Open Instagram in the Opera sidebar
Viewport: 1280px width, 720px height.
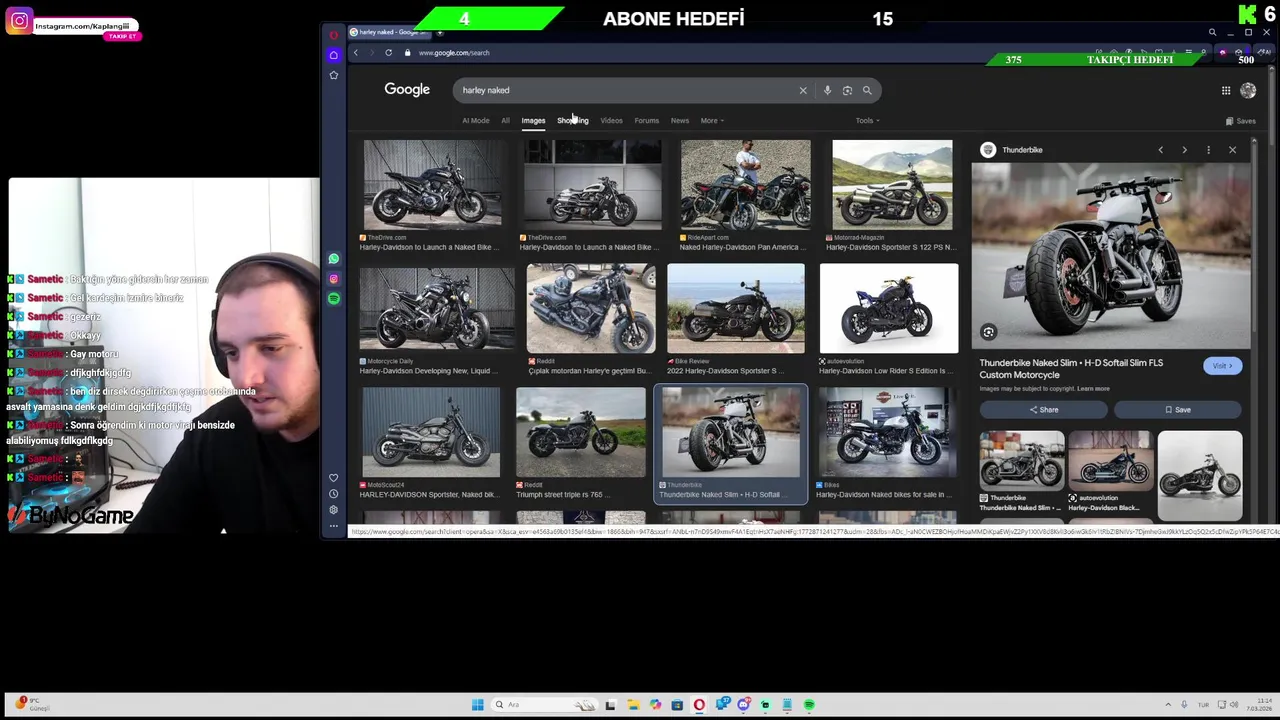pyautogui.click(x=334, y=279)
